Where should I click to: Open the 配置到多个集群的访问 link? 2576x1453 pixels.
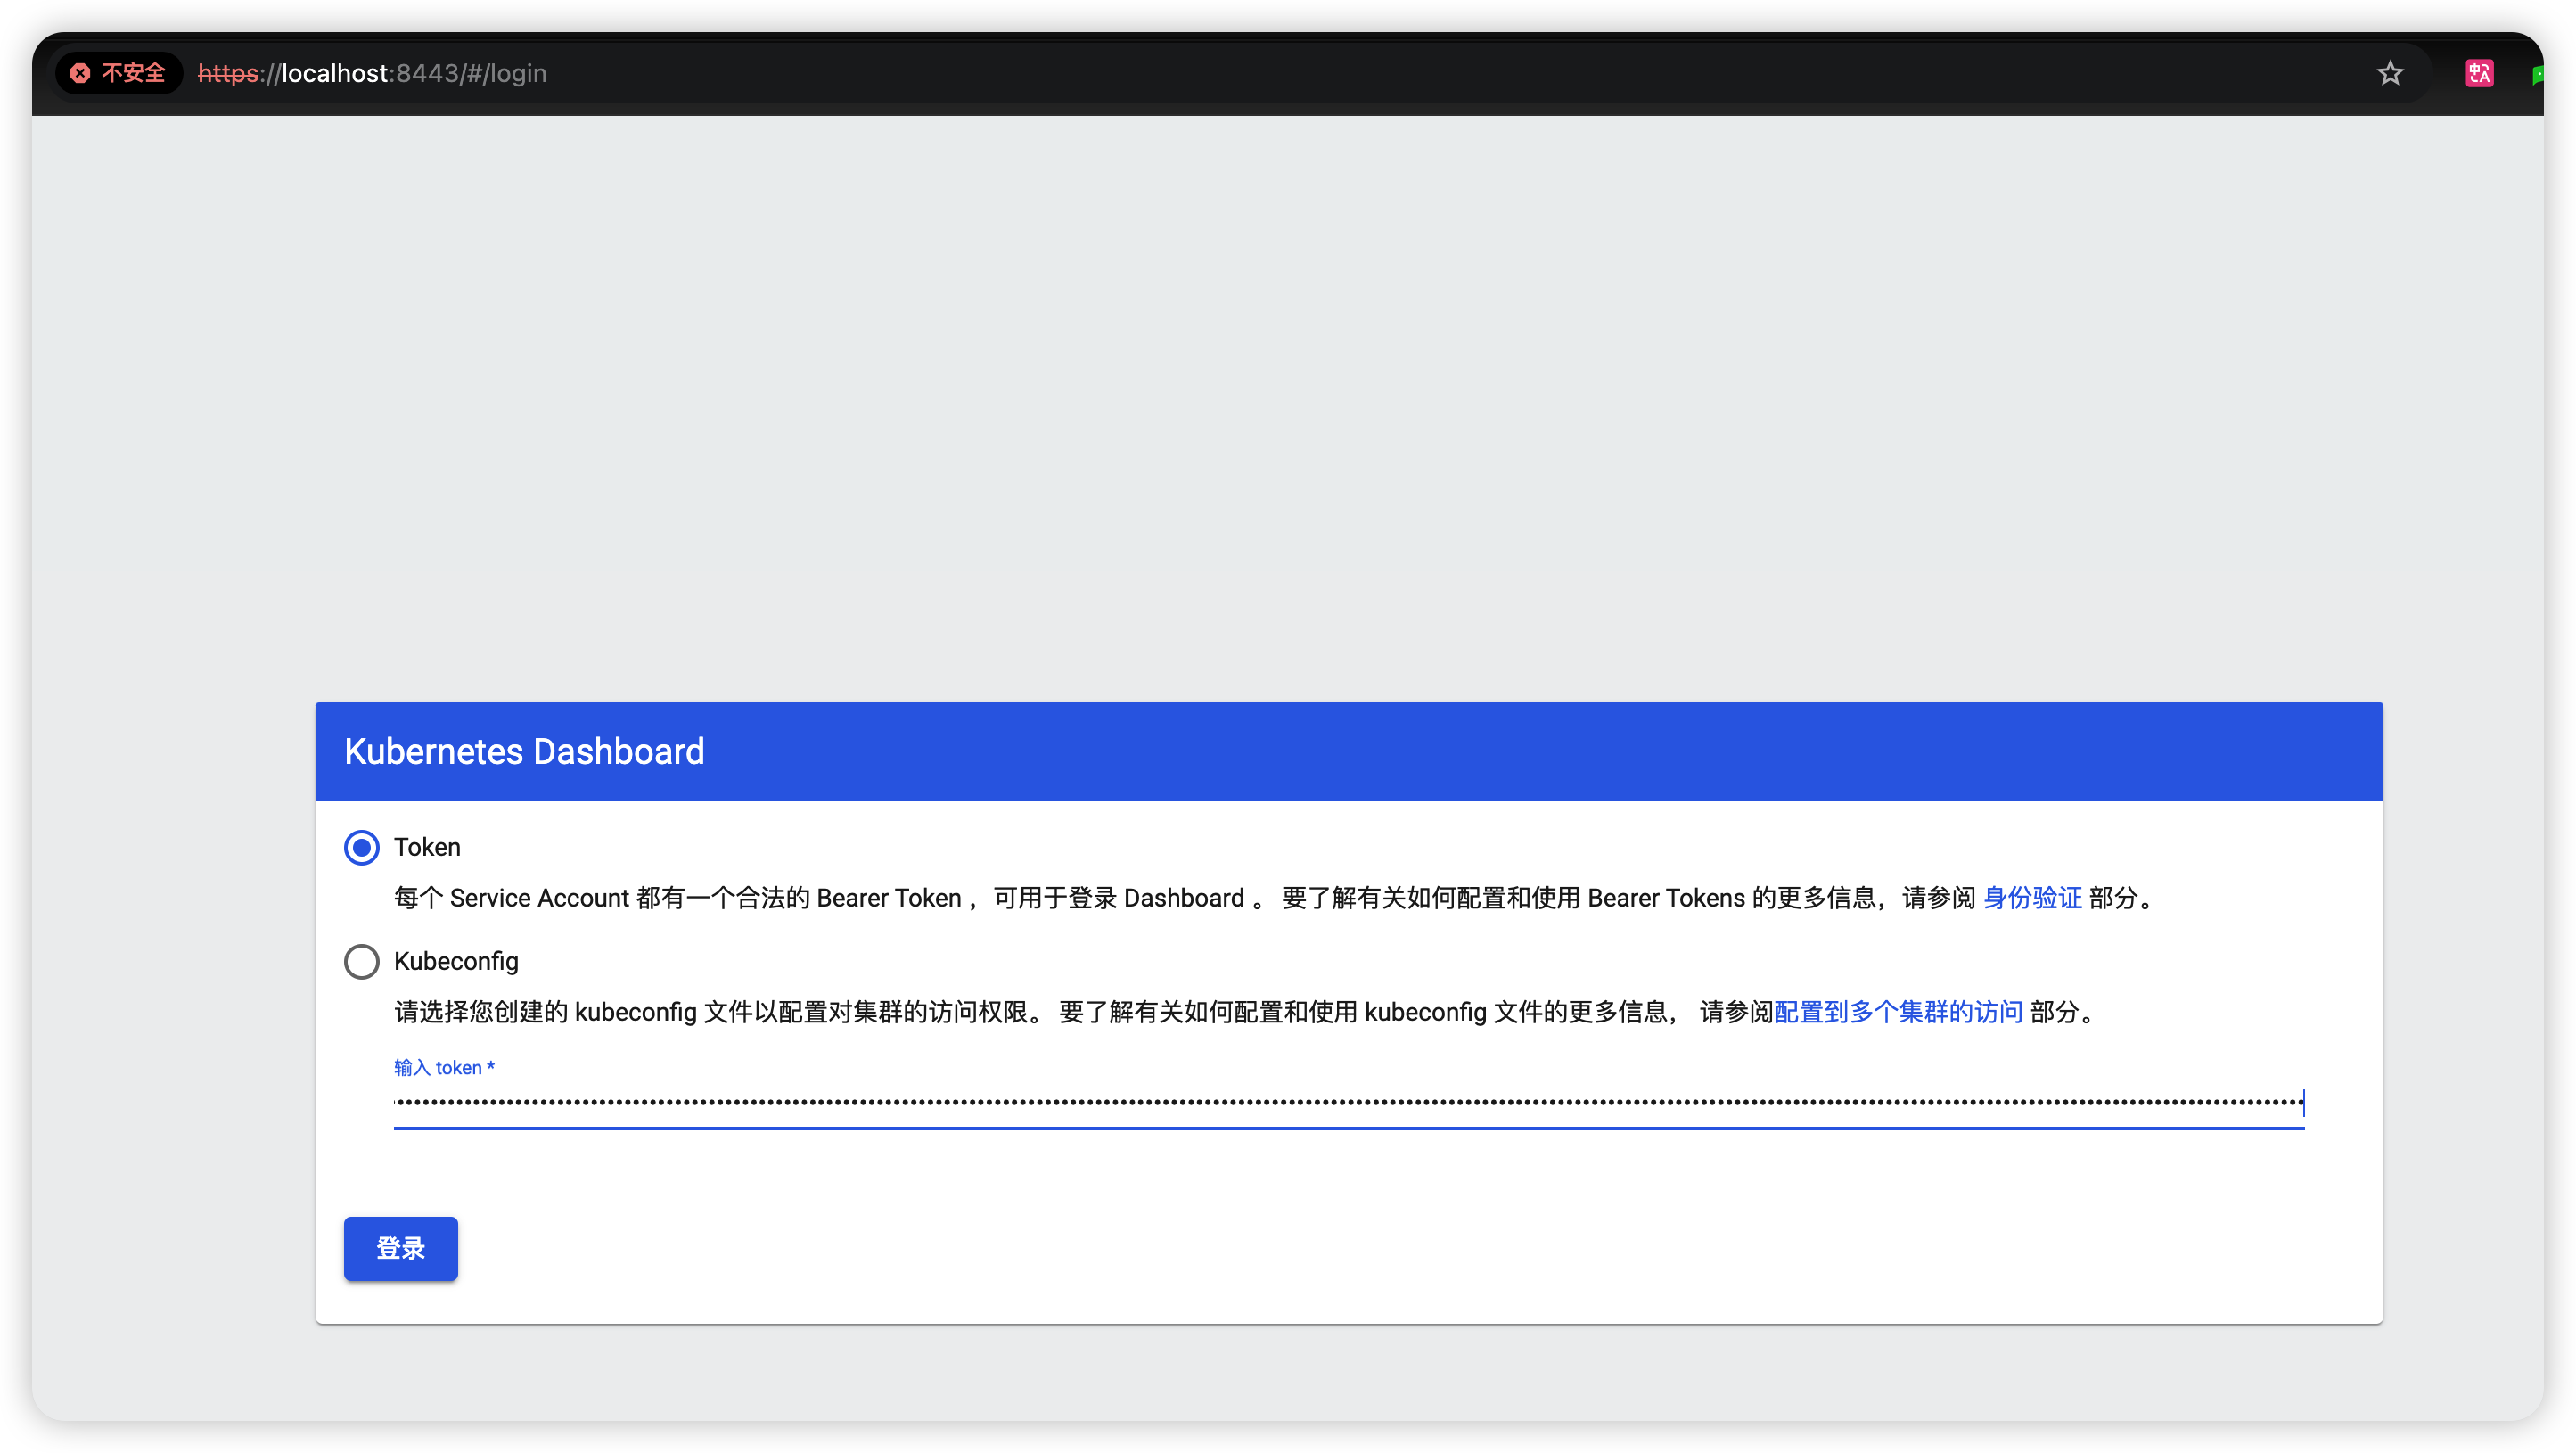pos(1897,1012)
